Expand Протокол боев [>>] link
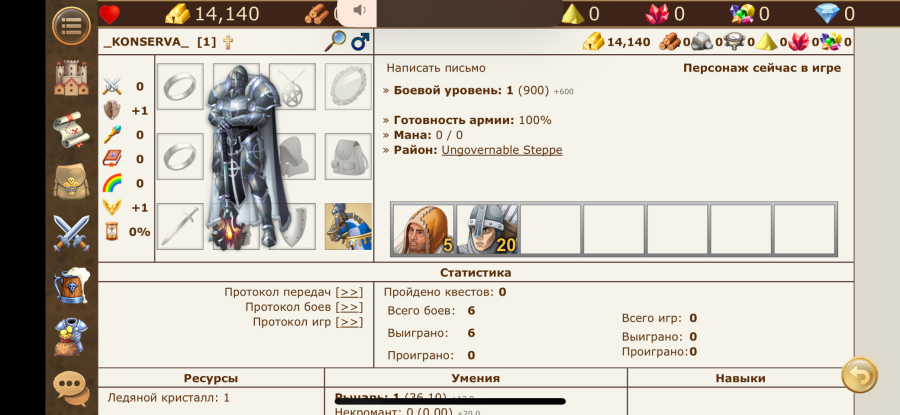This screenshot has height=415, width=900. click(349, 307)
